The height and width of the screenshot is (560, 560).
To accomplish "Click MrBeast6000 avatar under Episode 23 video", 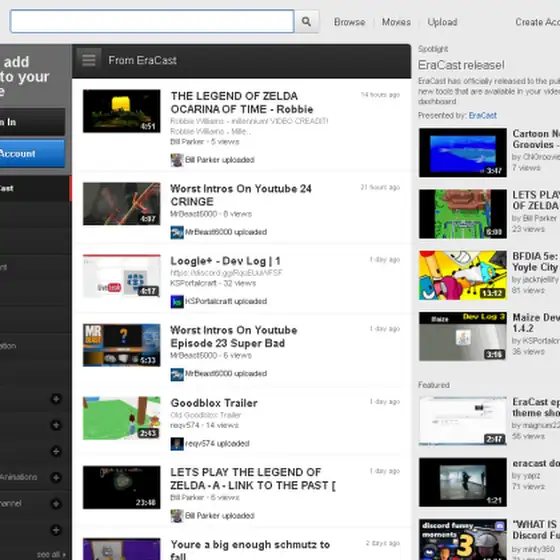I will pyautogui.click(x=177, y=374).
